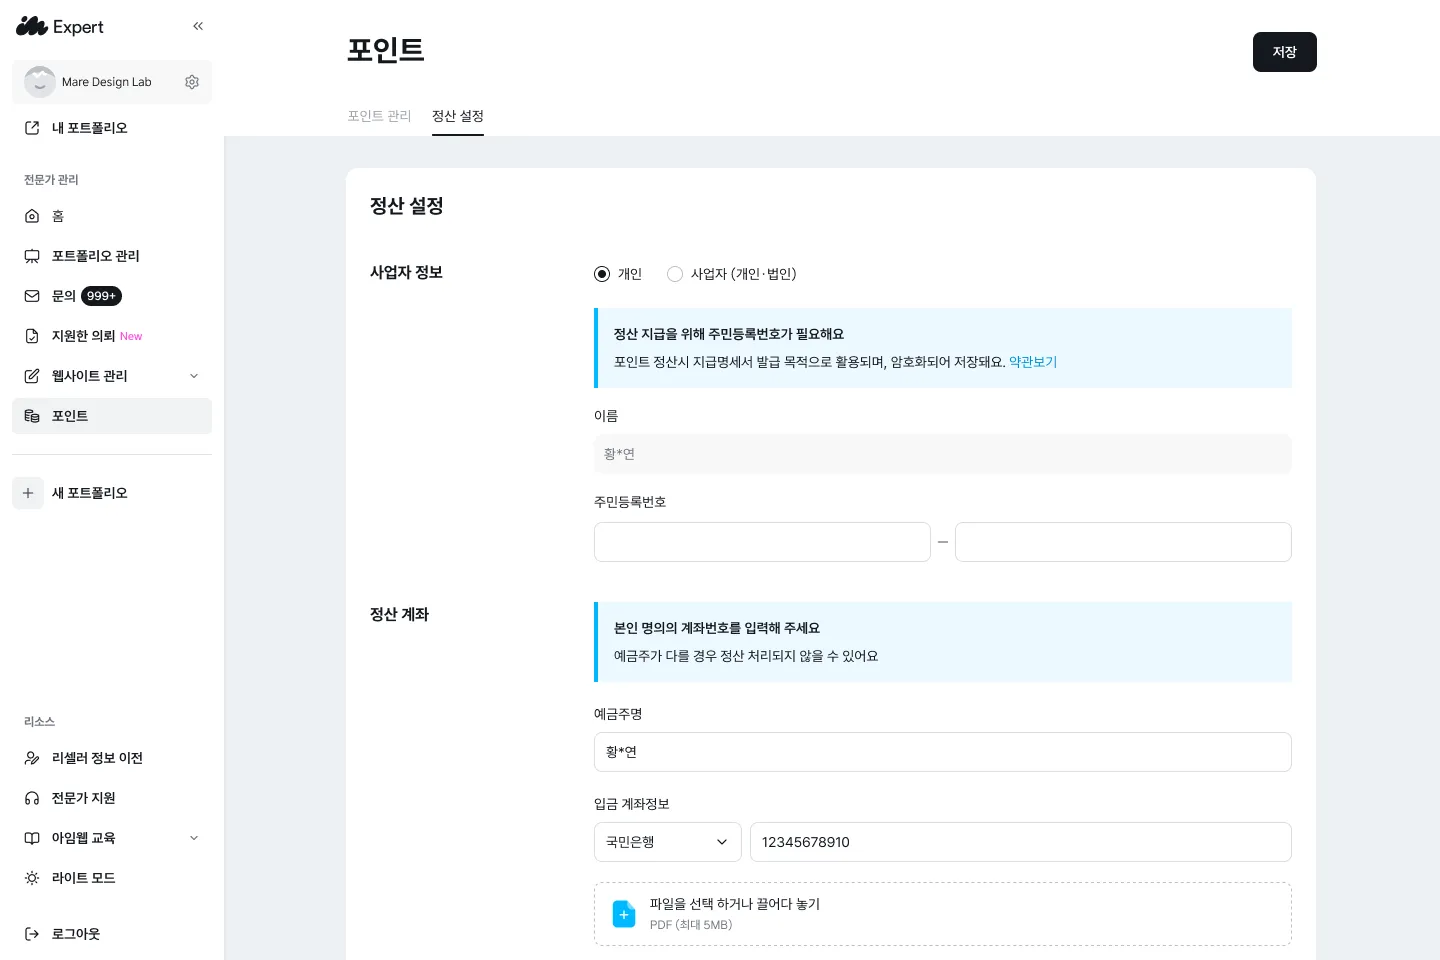The image size is (1440, 960).
Task: Switch to the 포인트 관리 tab
Action: coord(379,116)
